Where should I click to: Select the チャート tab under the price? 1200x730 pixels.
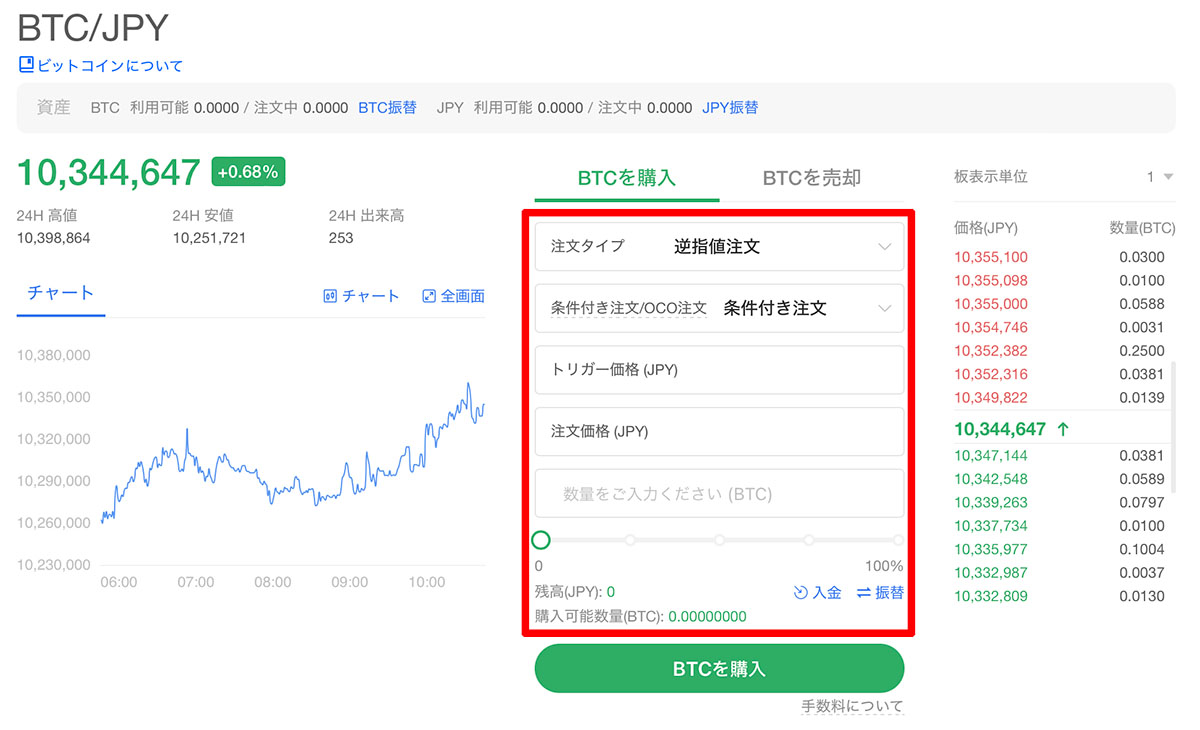tap(61, 293)
